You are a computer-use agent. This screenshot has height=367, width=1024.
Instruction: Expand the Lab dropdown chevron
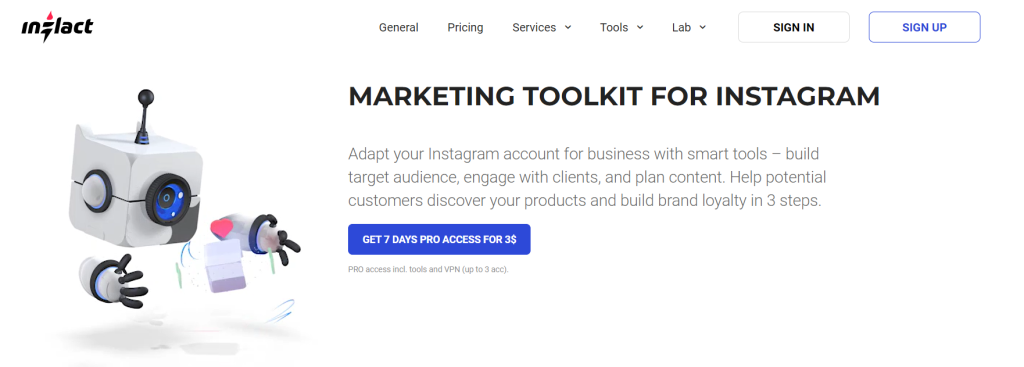point(703,27)
